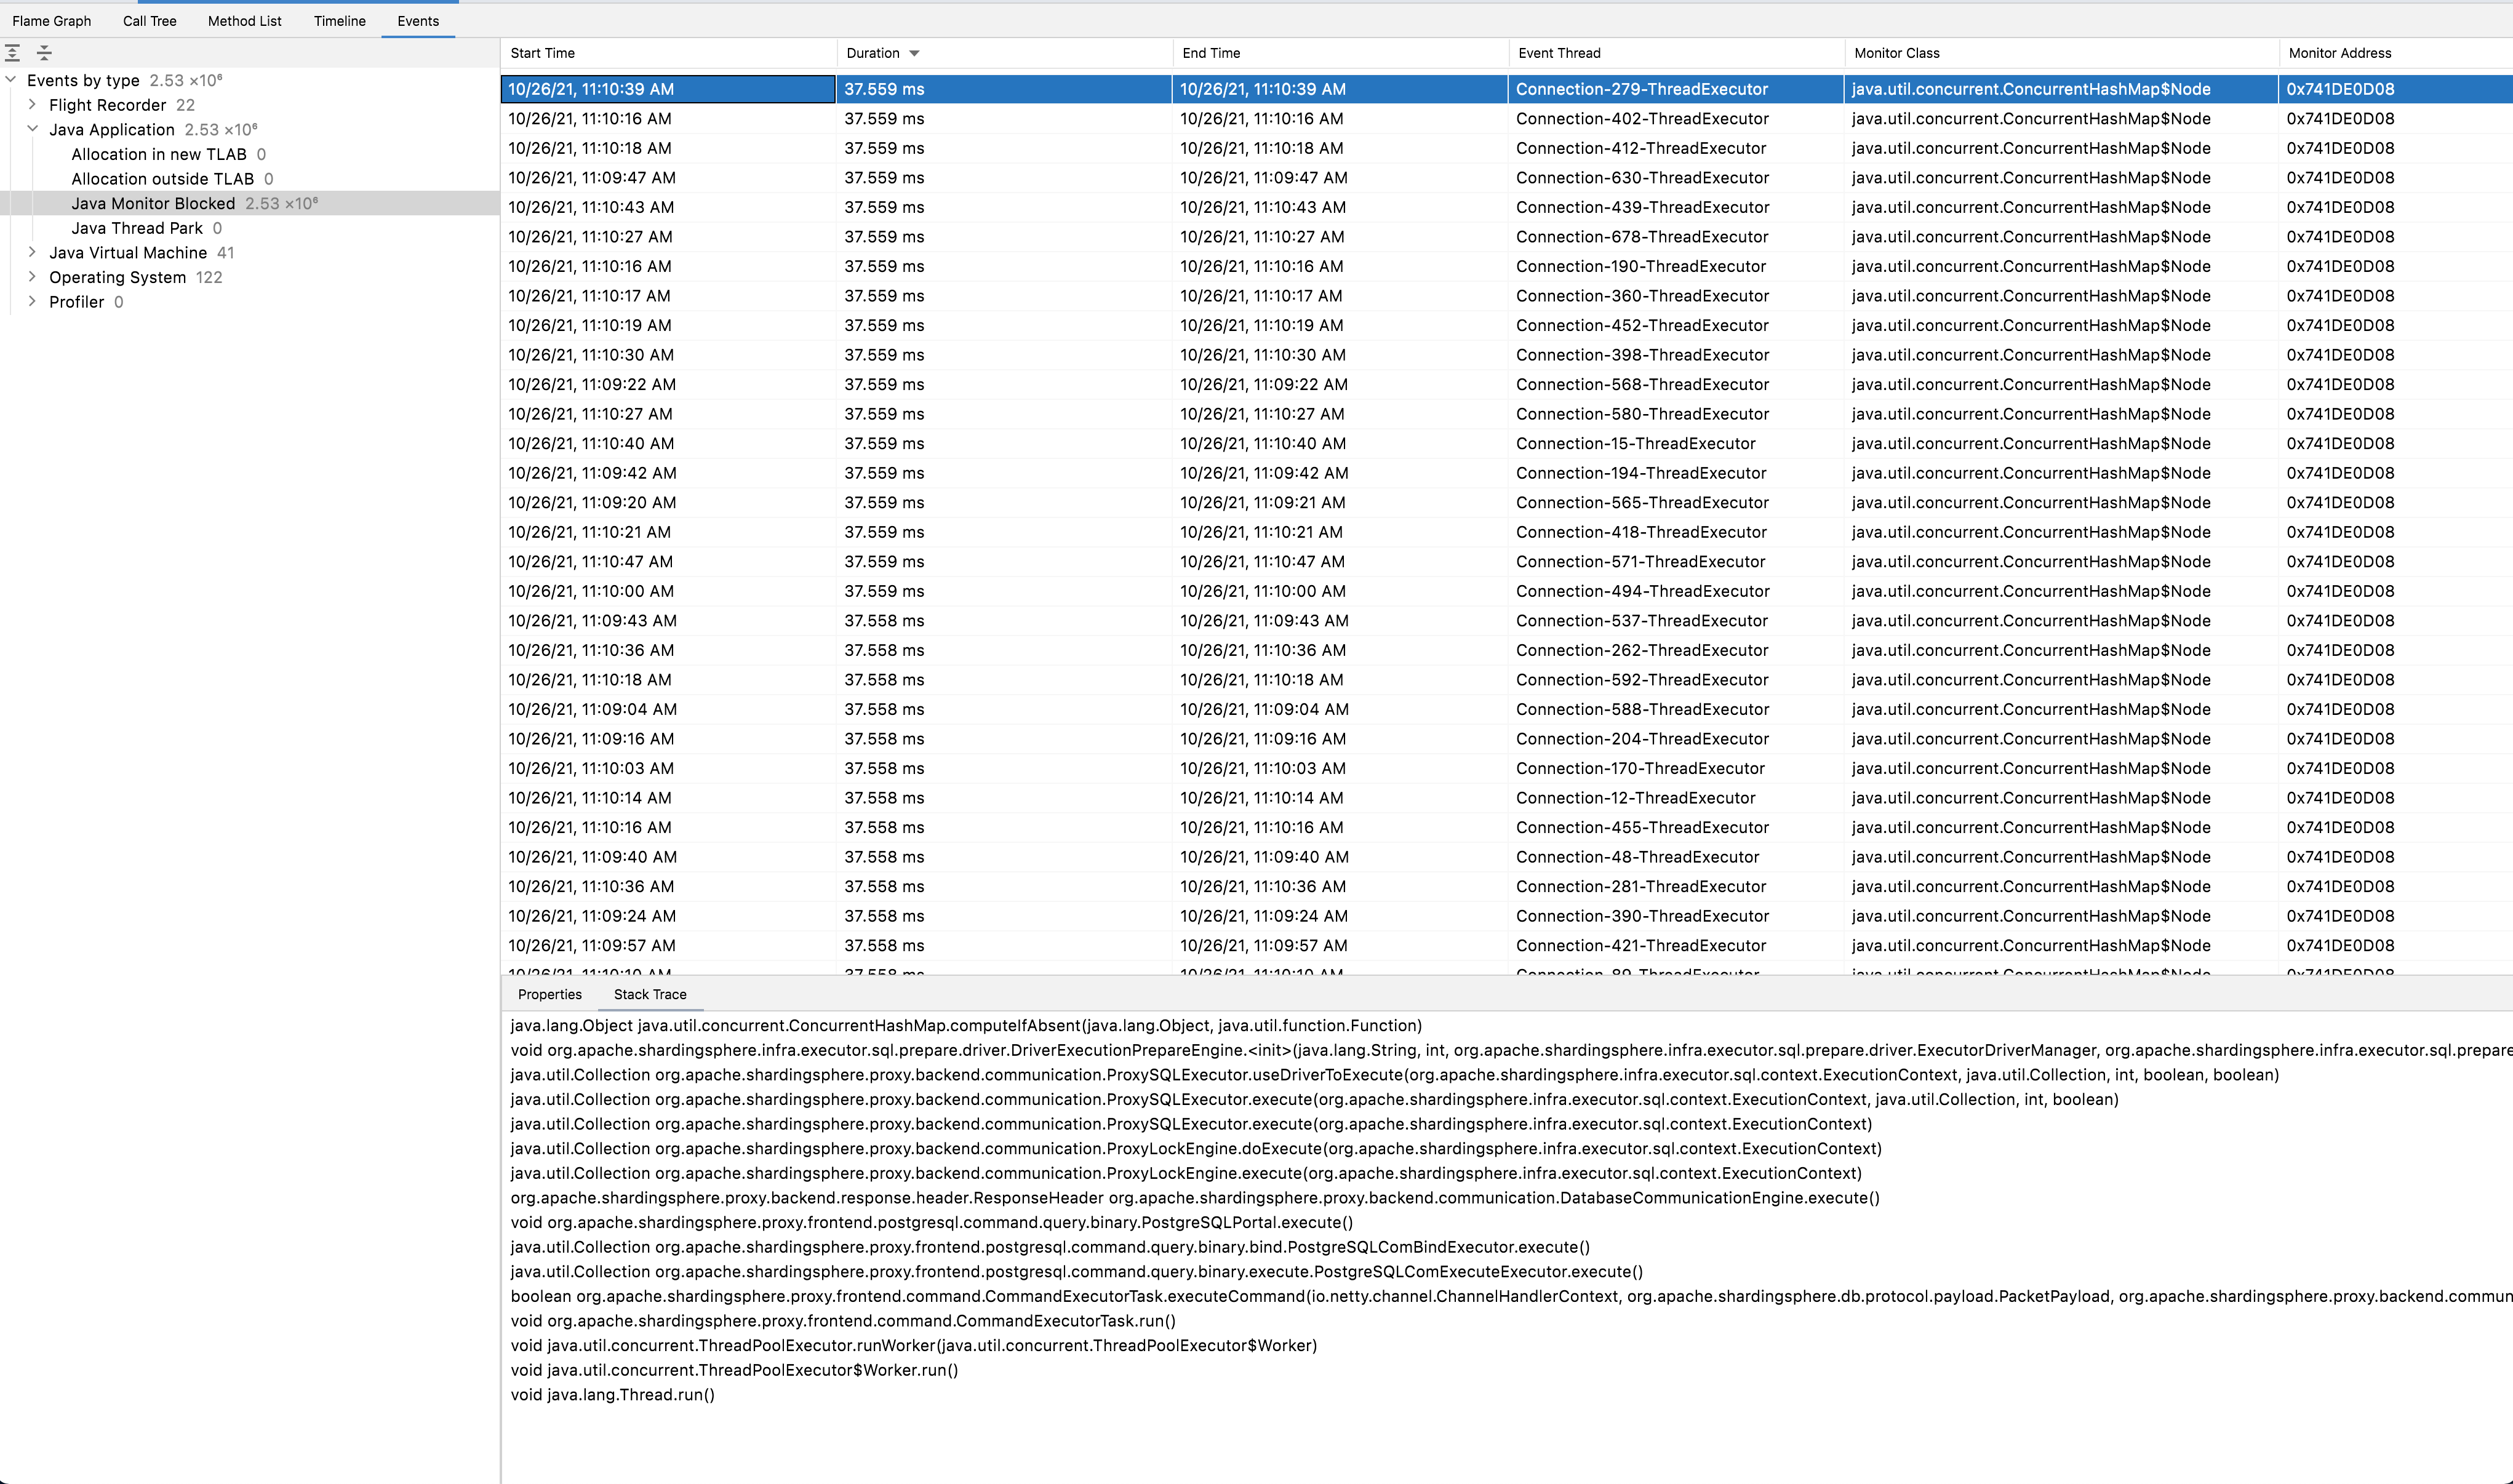Viewport: 2513px width, 1484px height.
Task: Select the Java Thread Park event type
Action: click(137, 228)
